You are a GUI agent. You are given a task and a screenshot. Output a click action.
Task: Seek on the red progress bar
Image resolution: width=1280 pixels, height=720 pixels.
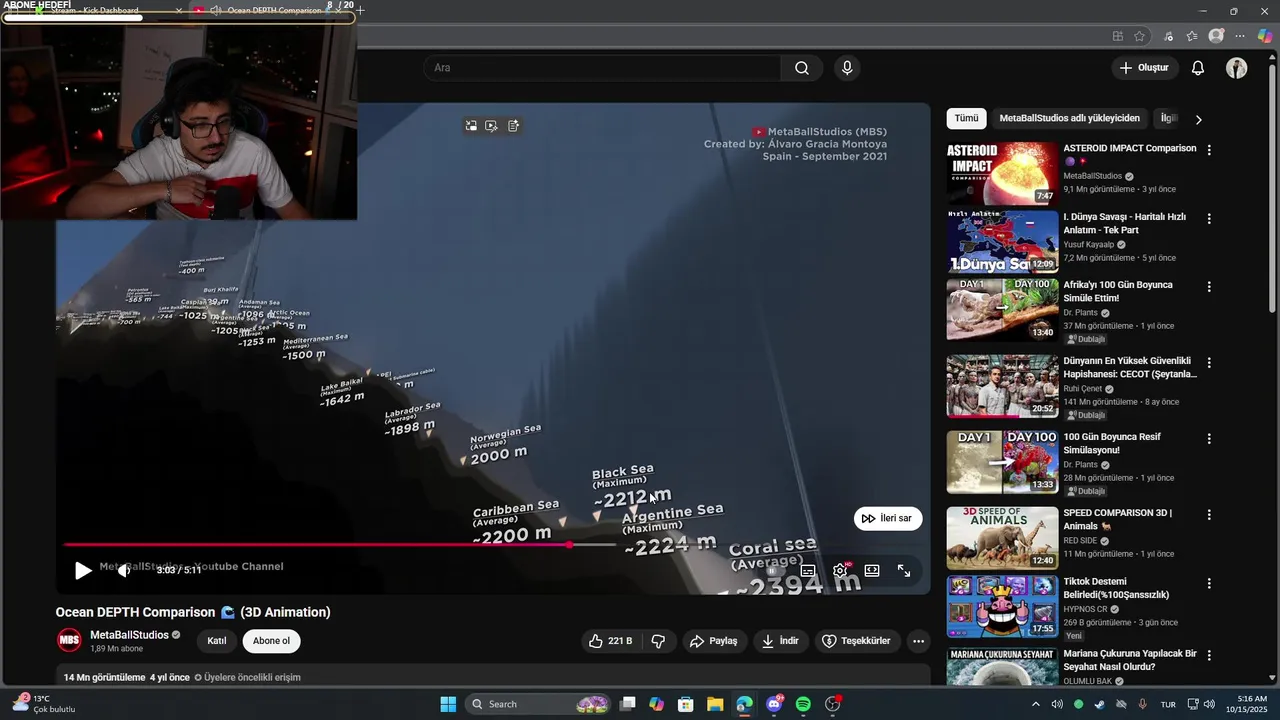click(x=340, y=545)
